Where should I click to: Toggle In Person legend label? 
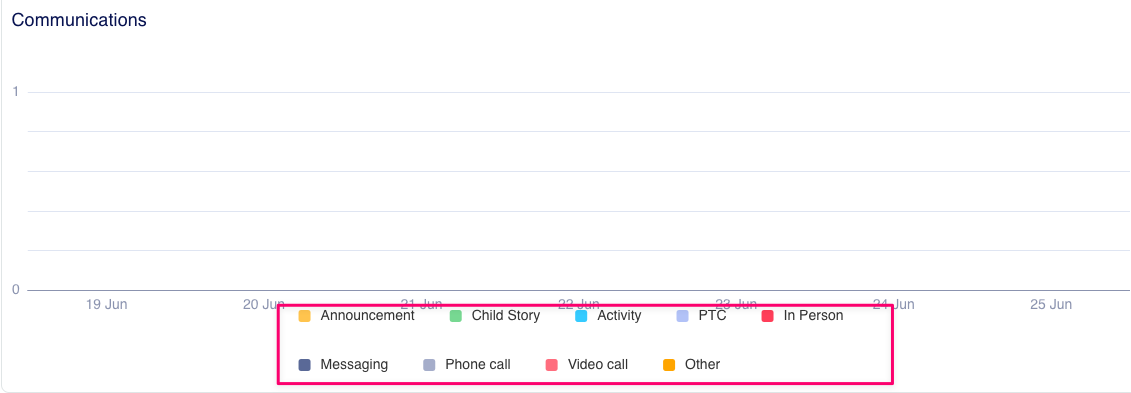[x=813, y=315]
